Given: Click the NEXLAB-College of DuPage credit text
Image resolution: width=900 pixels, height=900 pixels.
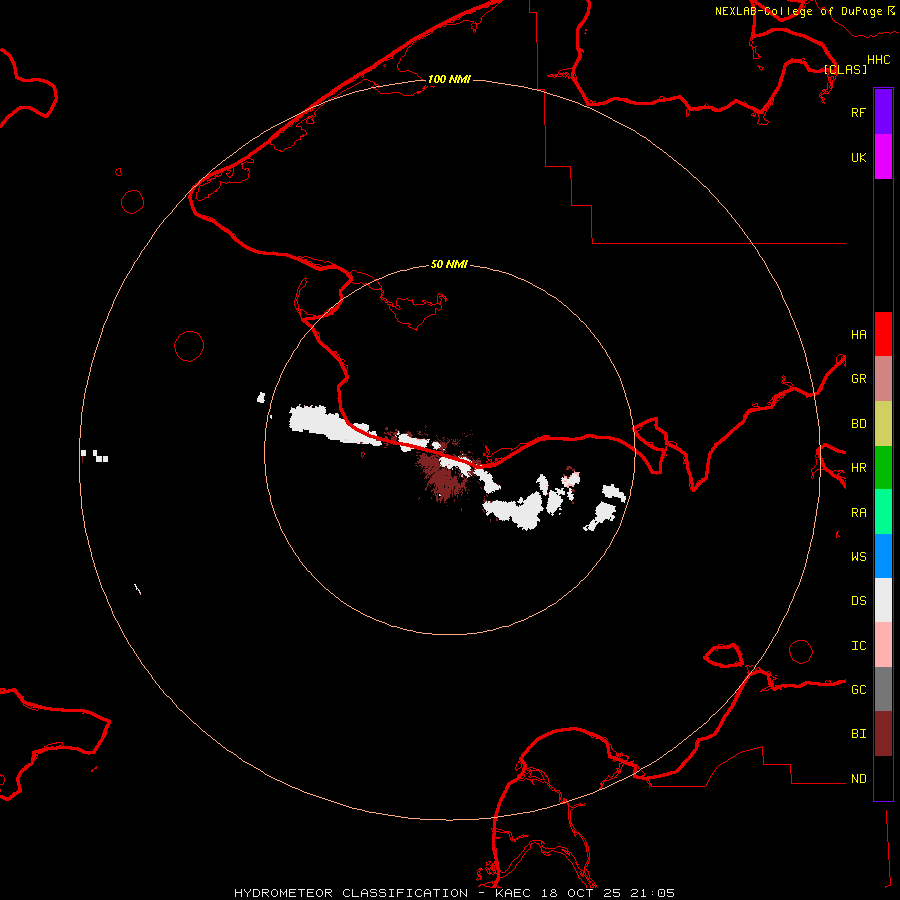Looking at the screenshot, I should click(x=798, y=11).
